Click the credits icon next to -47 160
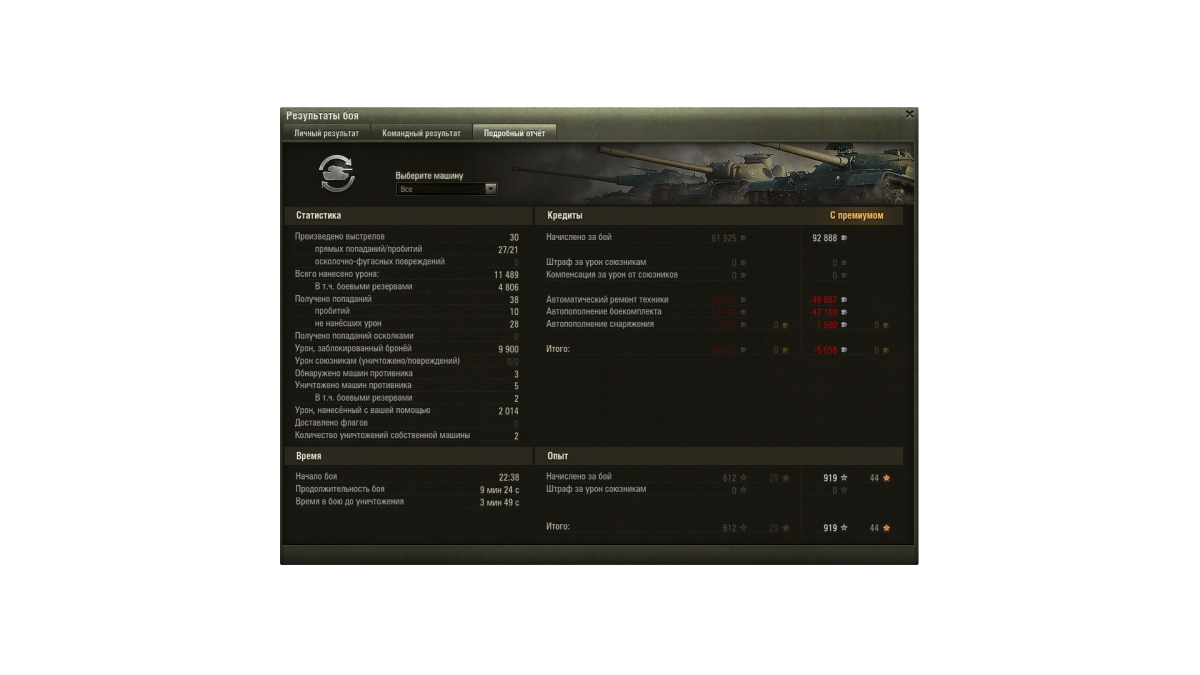 (845, 312)
